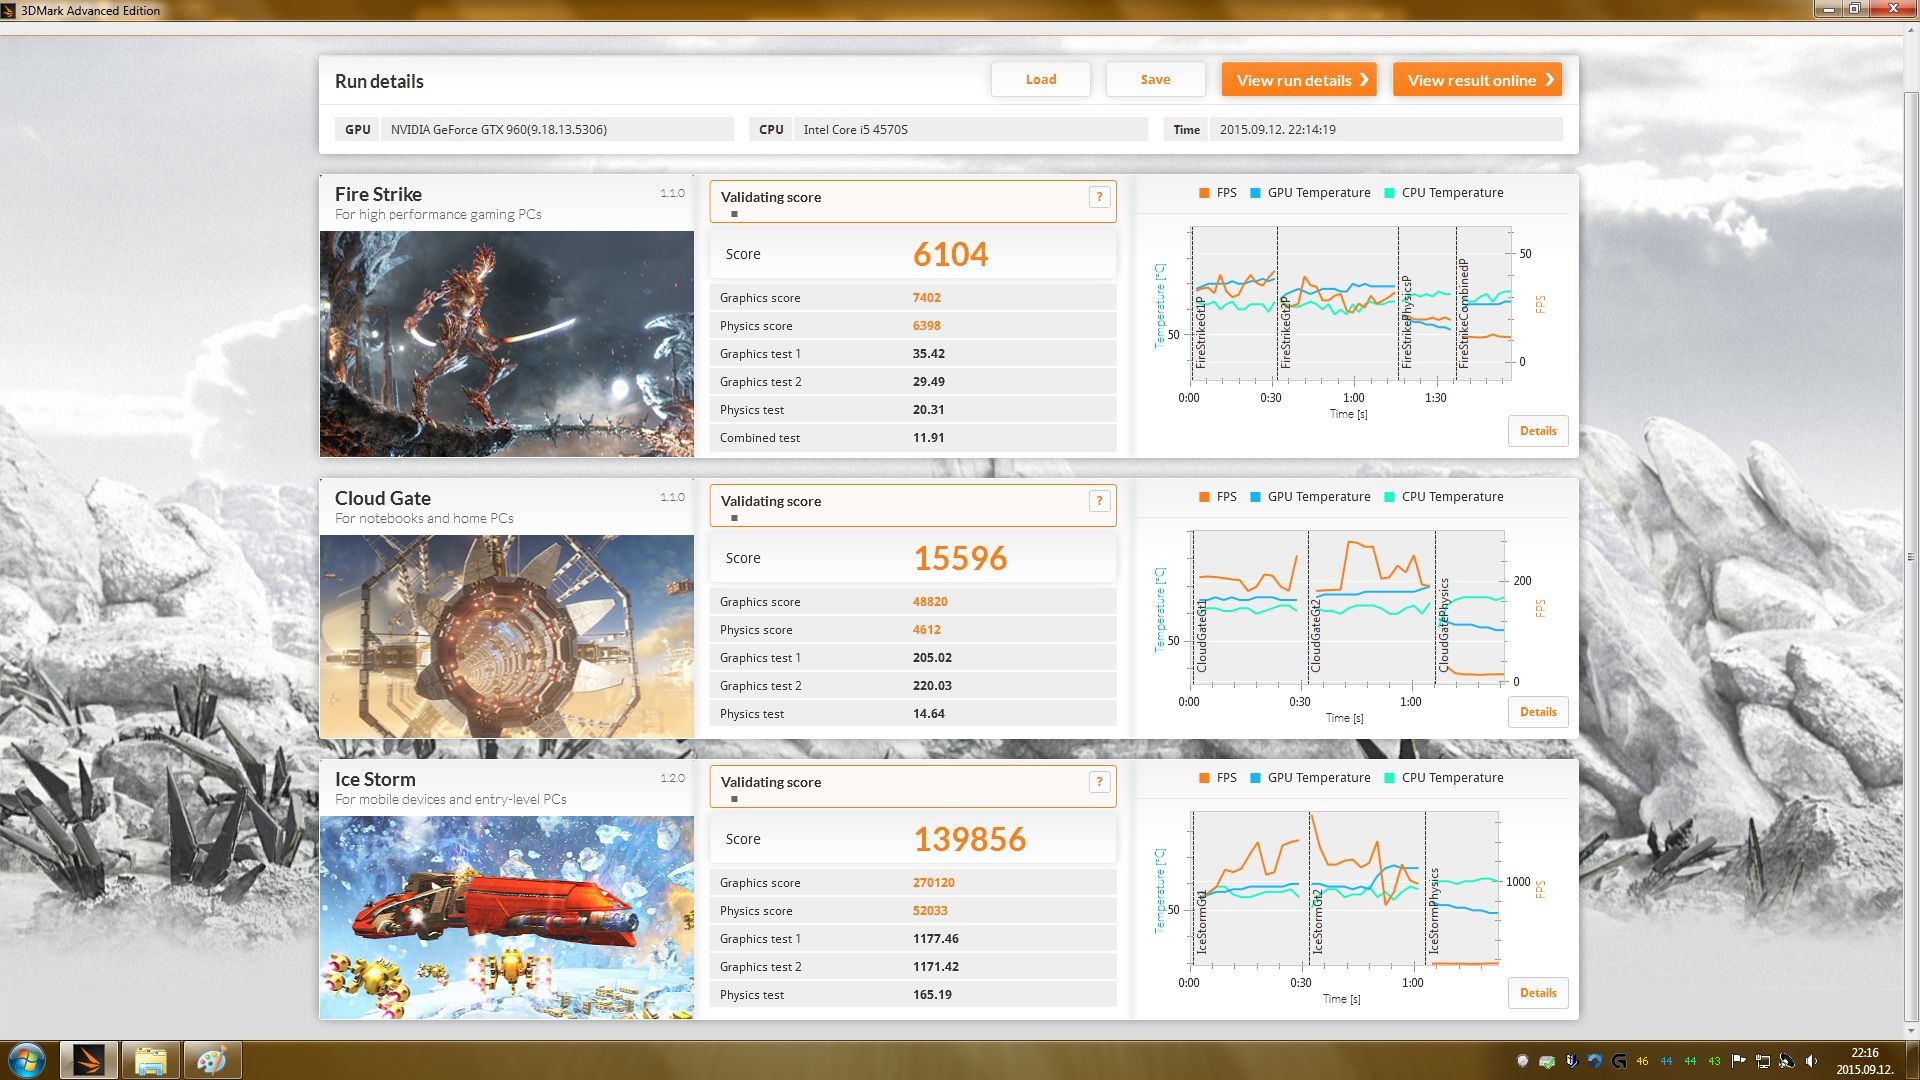The width and height of the screenshot is (1920, 1080).
Task: Click the taskbar clock showing 22:16
Action: (1864, 1061)
